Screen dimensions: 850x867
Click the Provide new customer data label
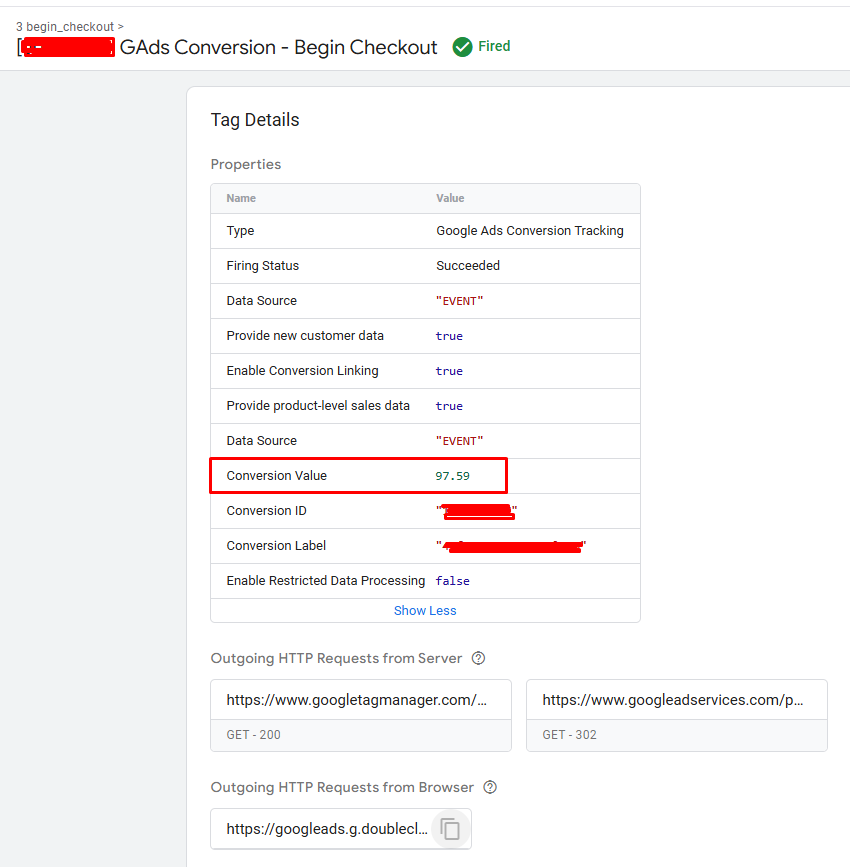point(305,336)
